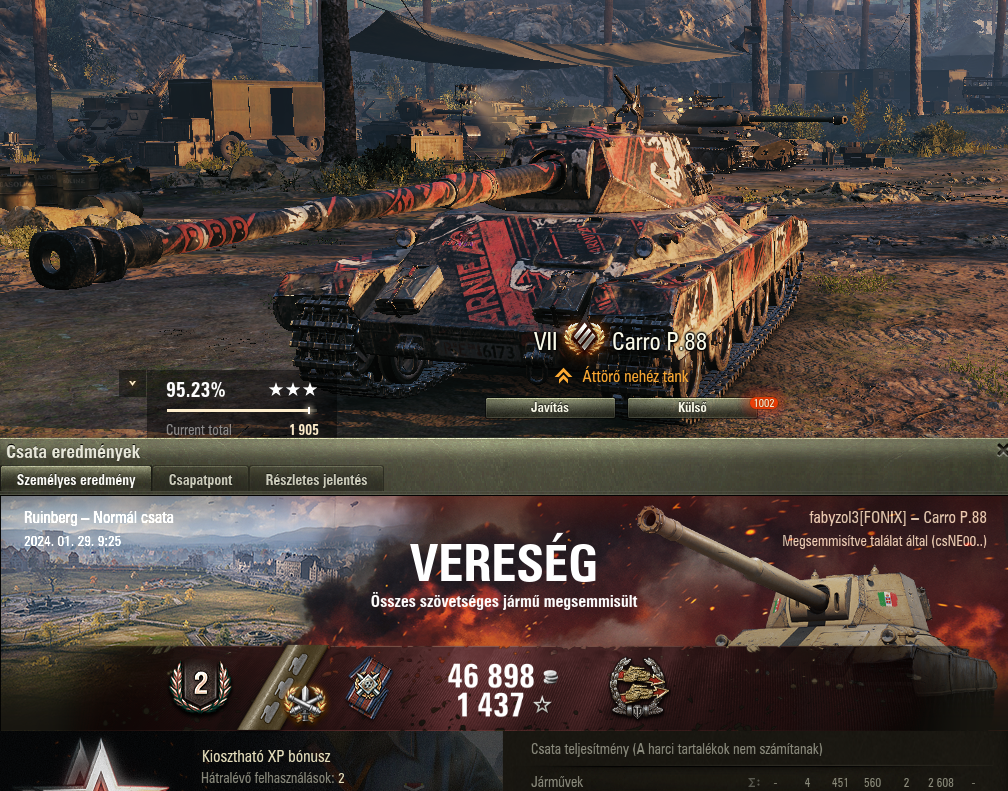The image size is (1008, 791).
Task: Click the mastery badge icon beside Carro P.88
Action: click(x=584, y=339)
